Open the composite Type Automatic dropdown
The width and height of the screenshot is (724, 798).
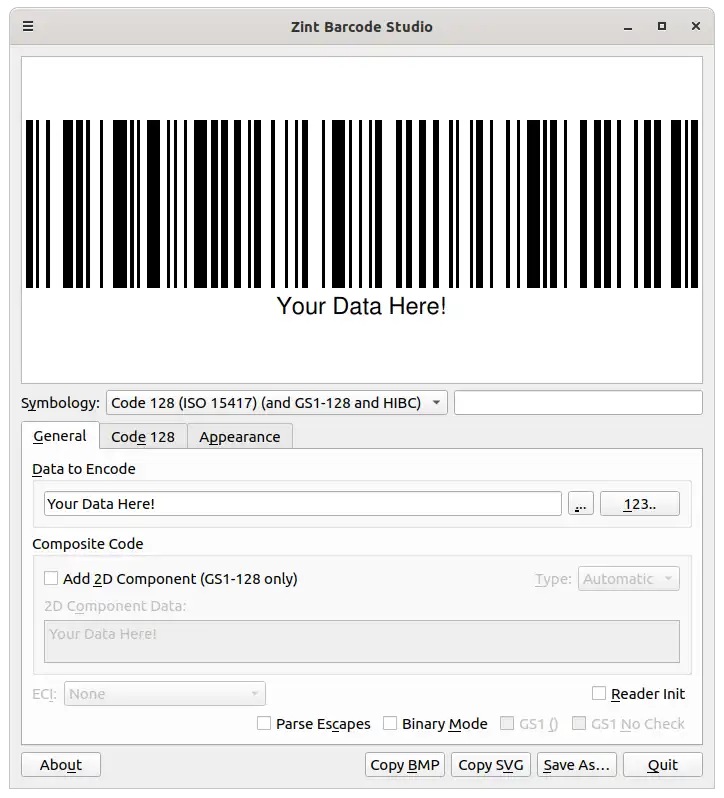coord(628,579)
